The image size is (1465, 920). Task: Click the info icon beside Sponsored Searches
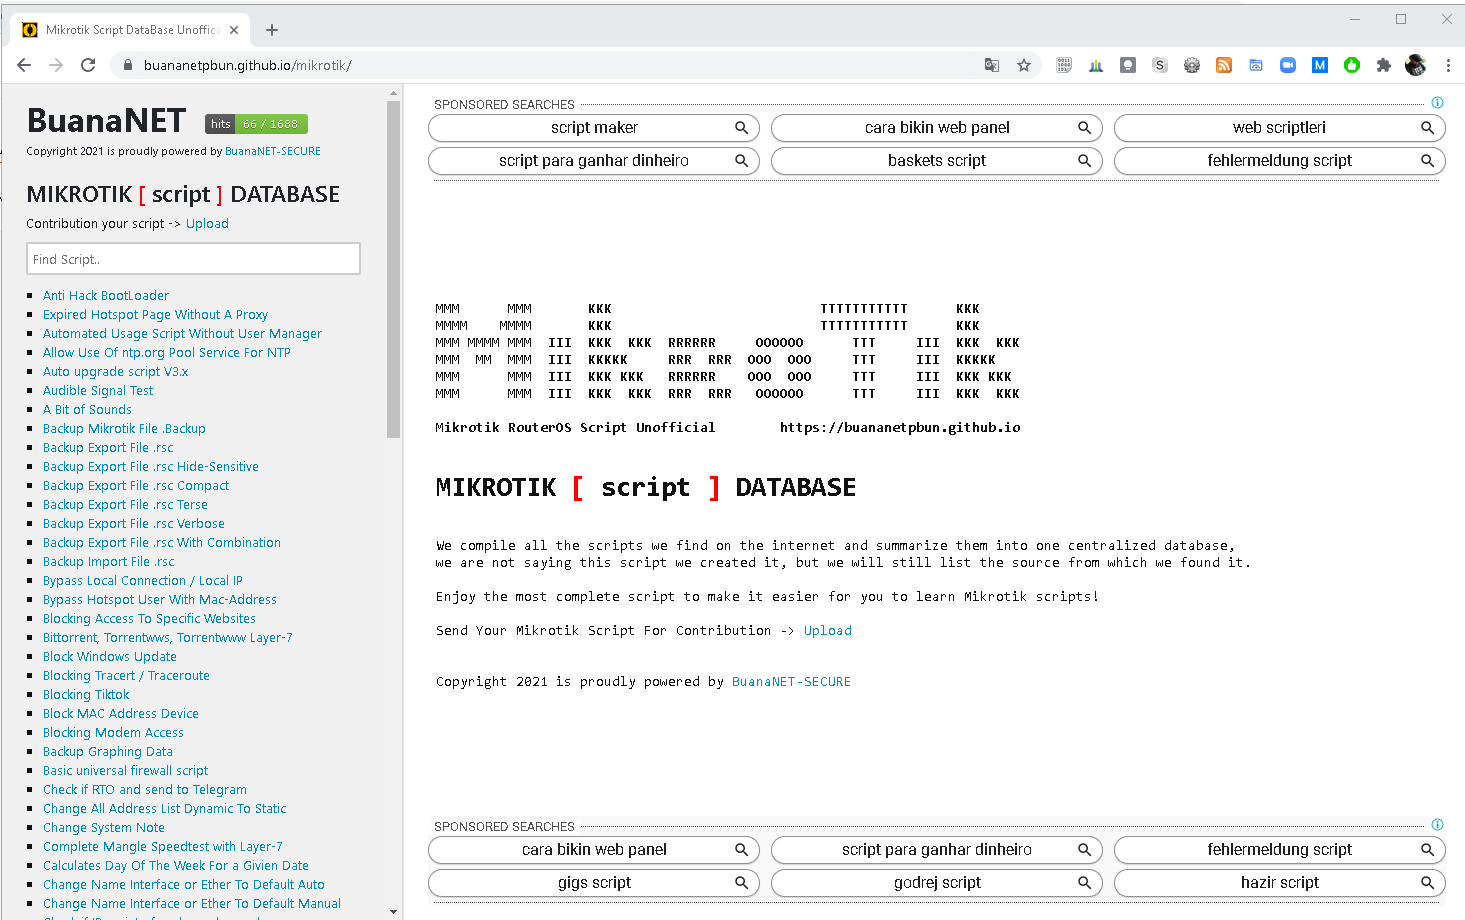(1437, 102)
